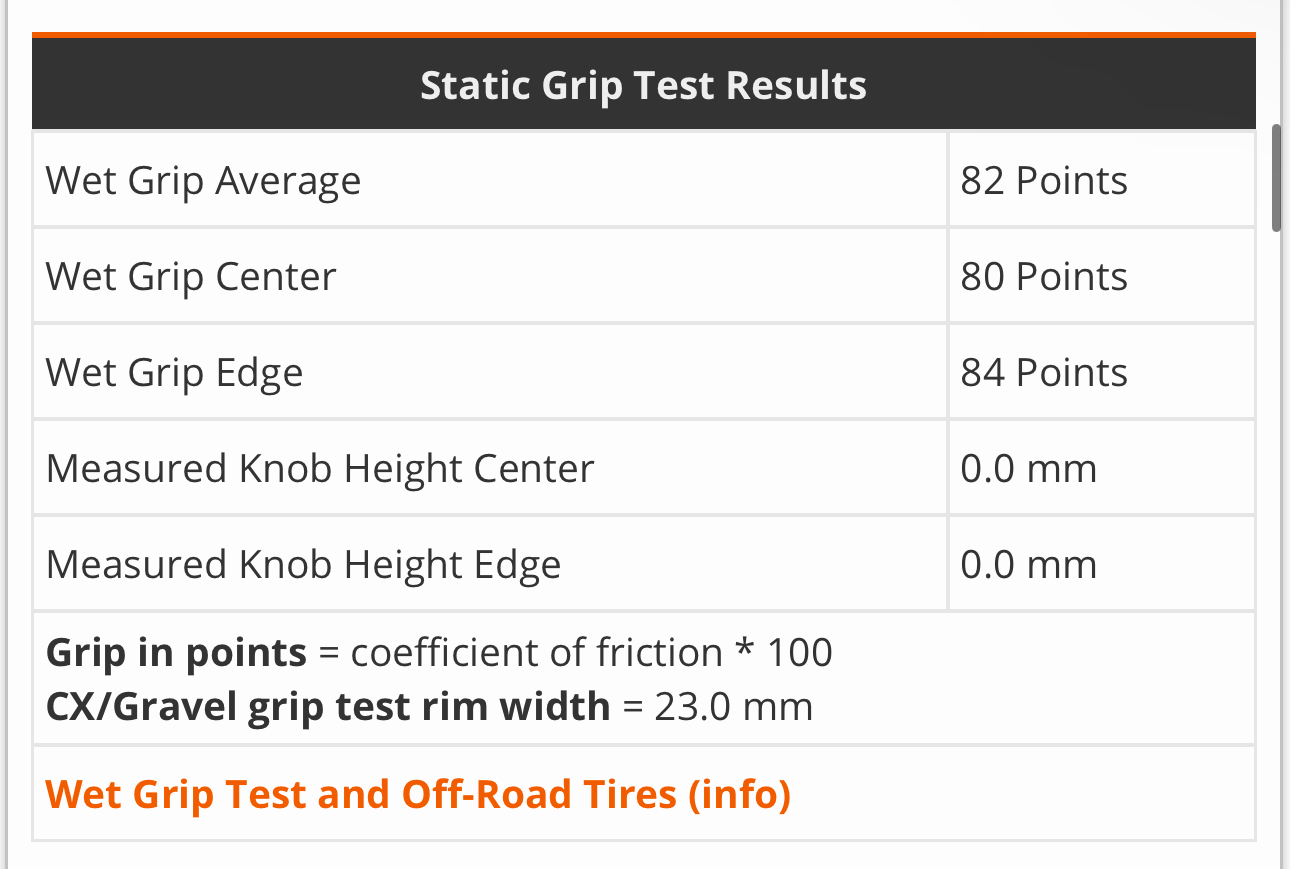1290x869 pixels.
Task: Select the Wet Grip Average row label
Action: click(x=204, y=181)
